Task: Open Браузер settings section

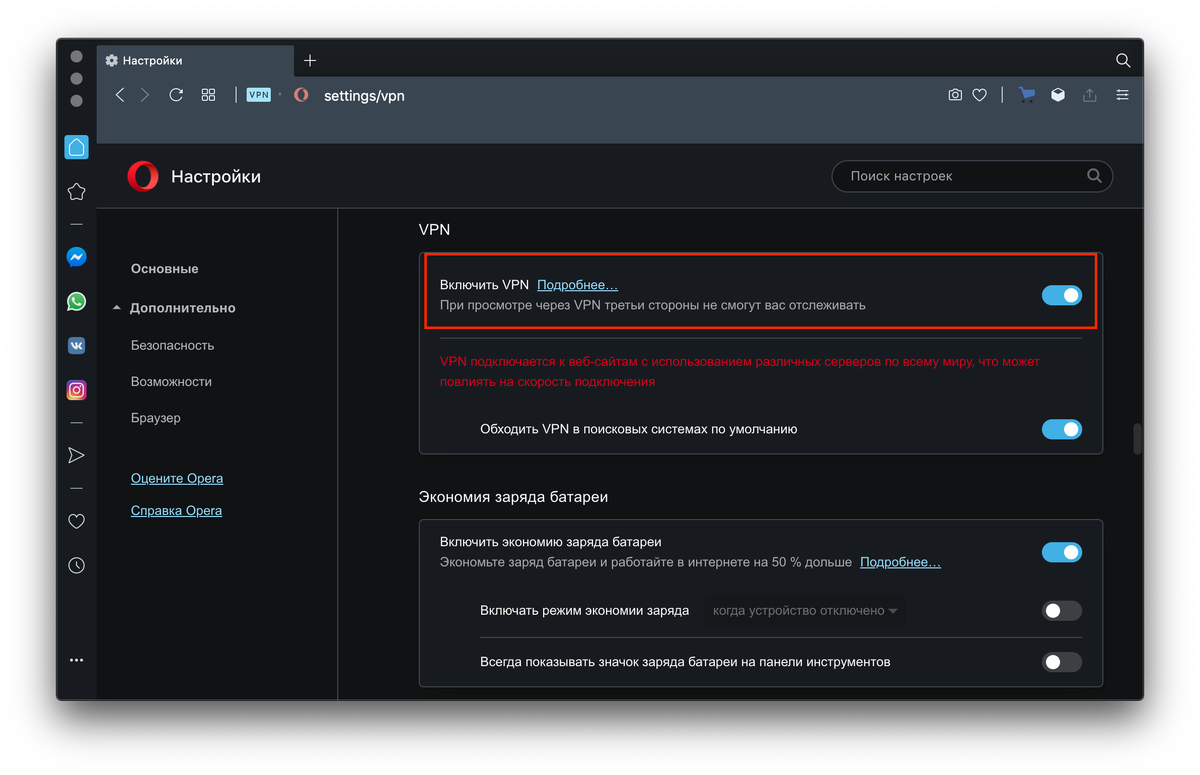Action: [156, 418]
